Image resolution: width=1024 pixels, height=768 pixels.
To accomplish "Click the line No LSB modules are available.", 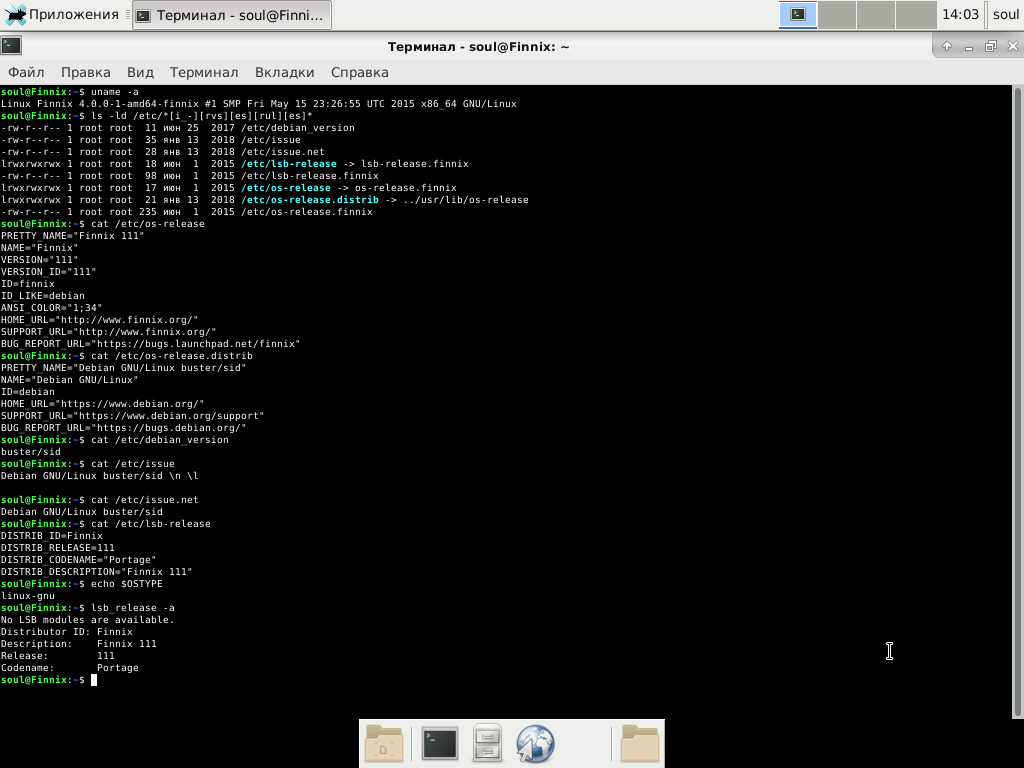I will (88, 620).
